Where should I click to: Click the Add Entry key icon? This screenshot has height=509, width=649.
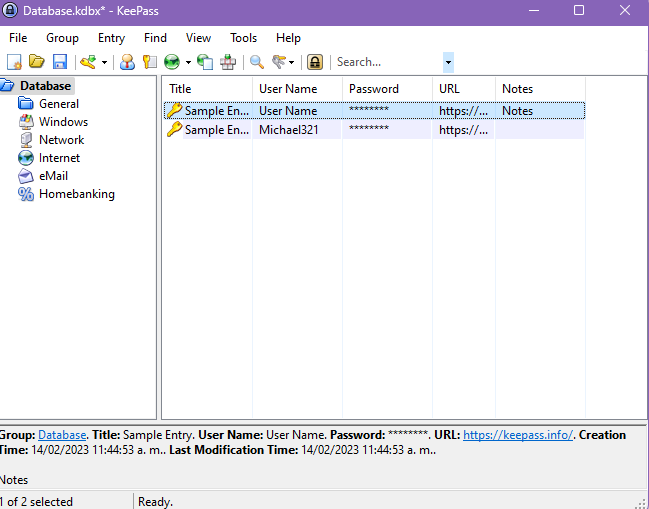88,62
